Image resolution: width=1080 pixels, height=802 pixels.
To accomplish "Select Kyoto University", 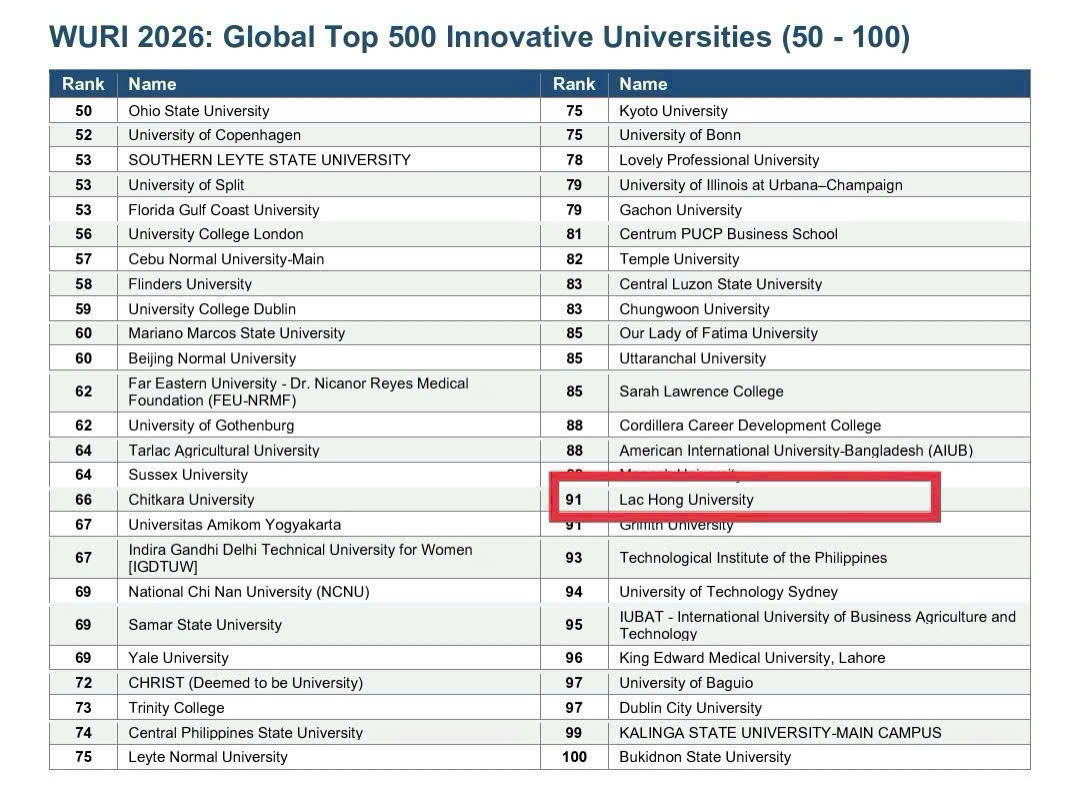I will point(674,111).
